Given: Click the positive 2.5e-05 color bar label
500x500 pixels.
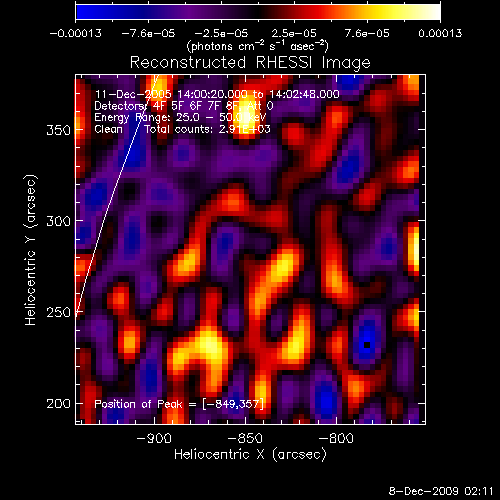Looking at the screenshot, I should coord(294,33).
